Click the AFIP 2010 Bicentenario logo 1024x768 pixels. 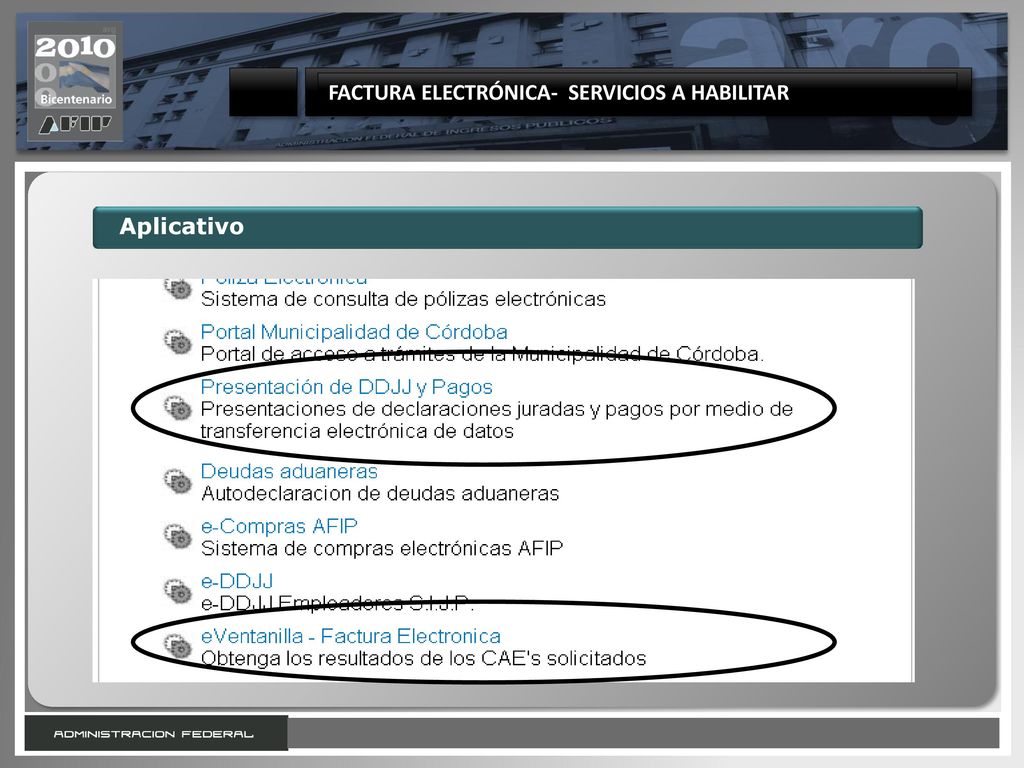click(x=75, y=82)
